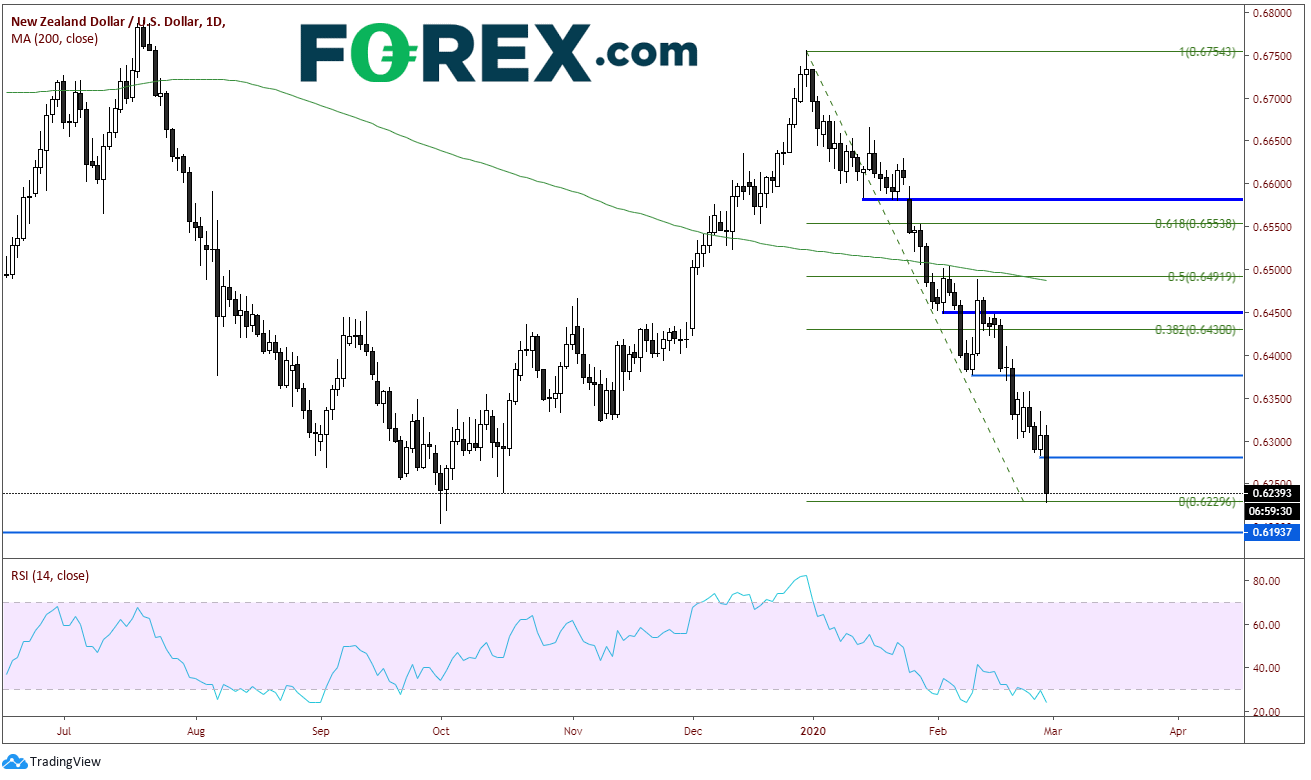Click the Dec label on time axis
This screenshot has height=780, width=1311.
693,731
